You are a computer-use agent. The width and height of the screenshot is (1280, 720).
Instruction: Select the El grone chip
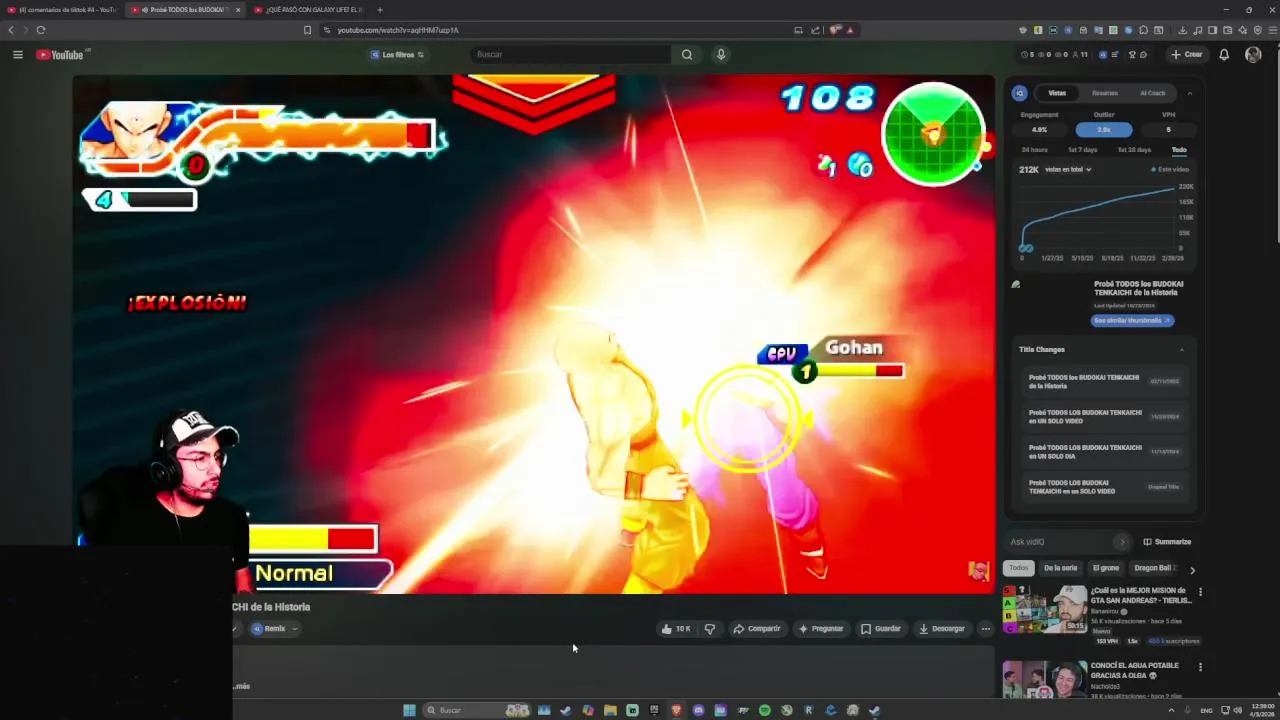(x=1105, y=568)
